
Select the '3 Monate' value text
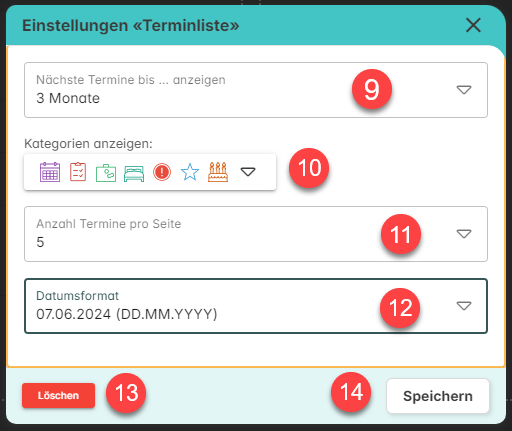[68, 98]
